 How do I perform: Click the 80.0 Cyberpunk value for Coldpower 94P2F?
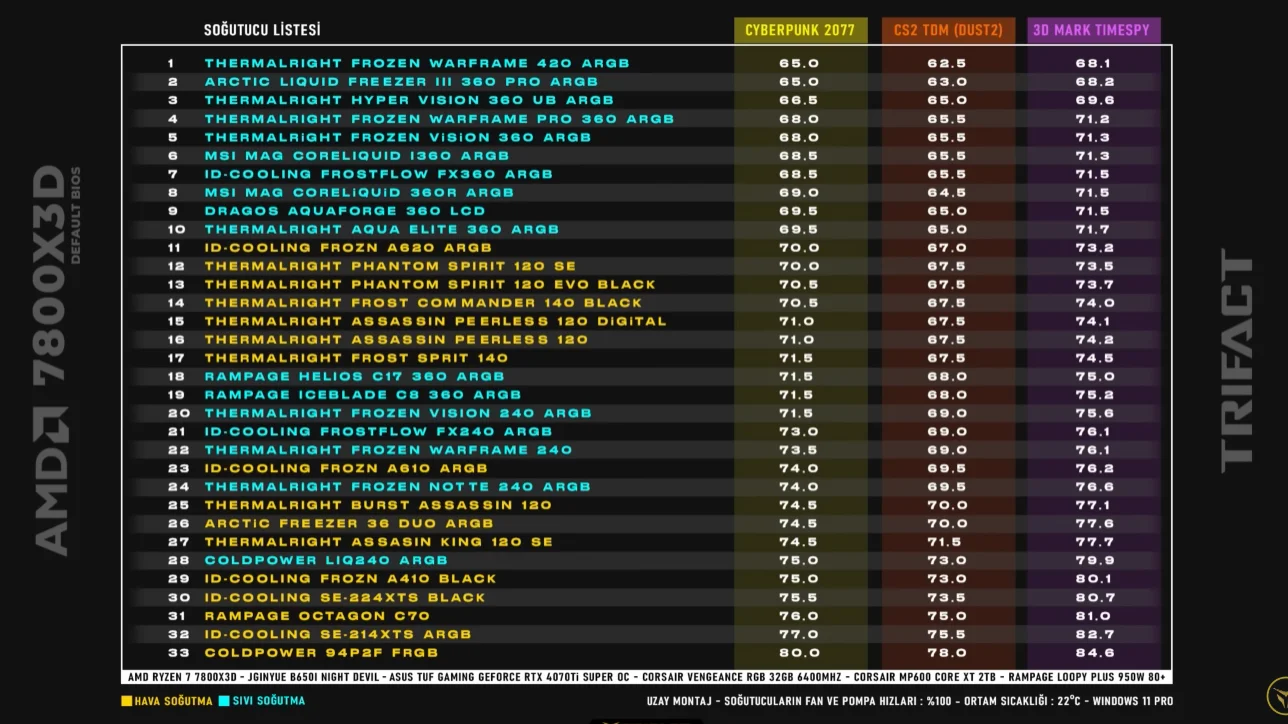point(799,653)
